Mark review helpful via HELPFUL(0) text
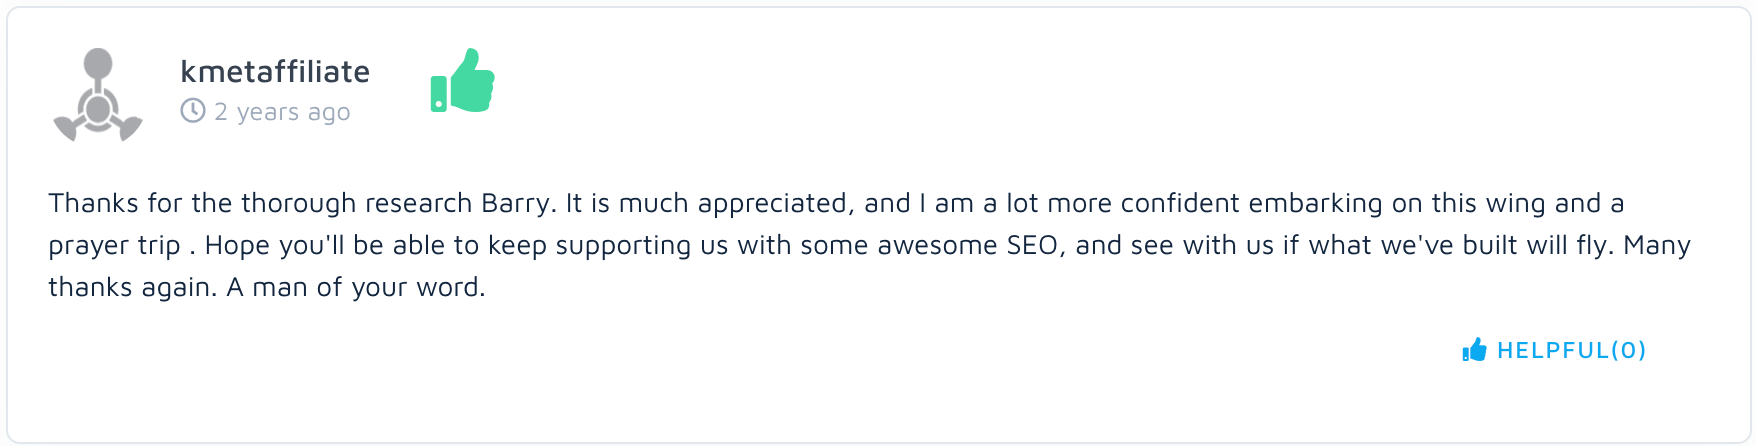1756x446 pixels. pyautogui.click(x=1571, y=350)
